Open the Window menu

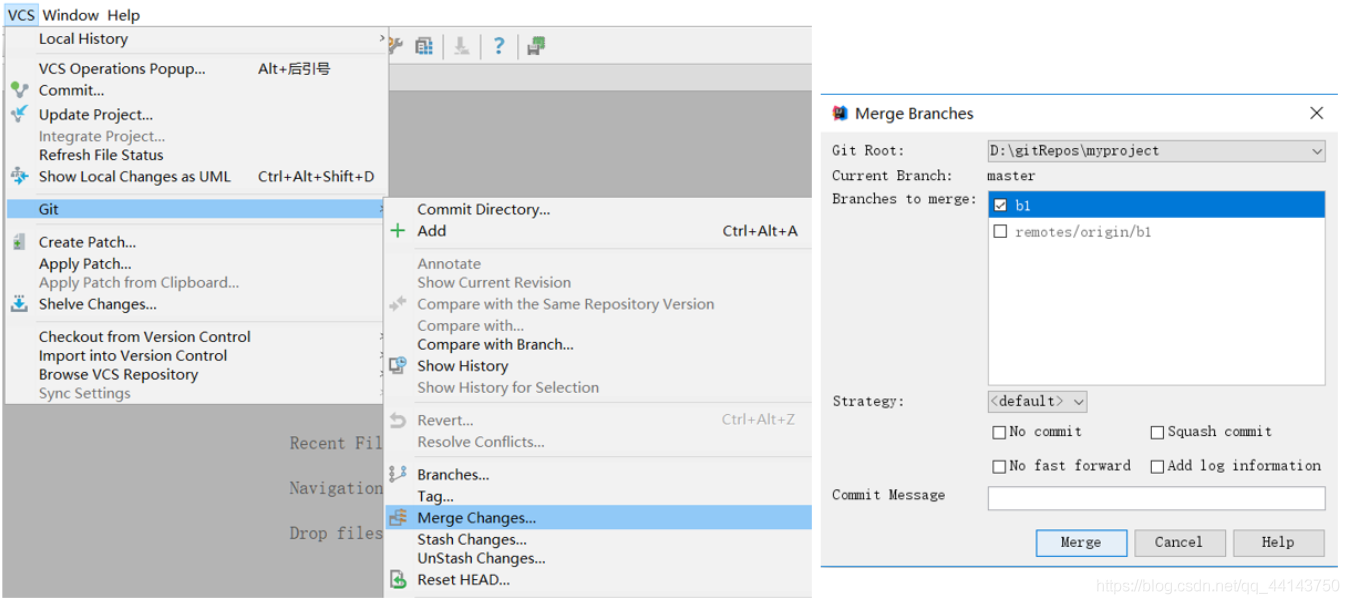tap(70, 15)
